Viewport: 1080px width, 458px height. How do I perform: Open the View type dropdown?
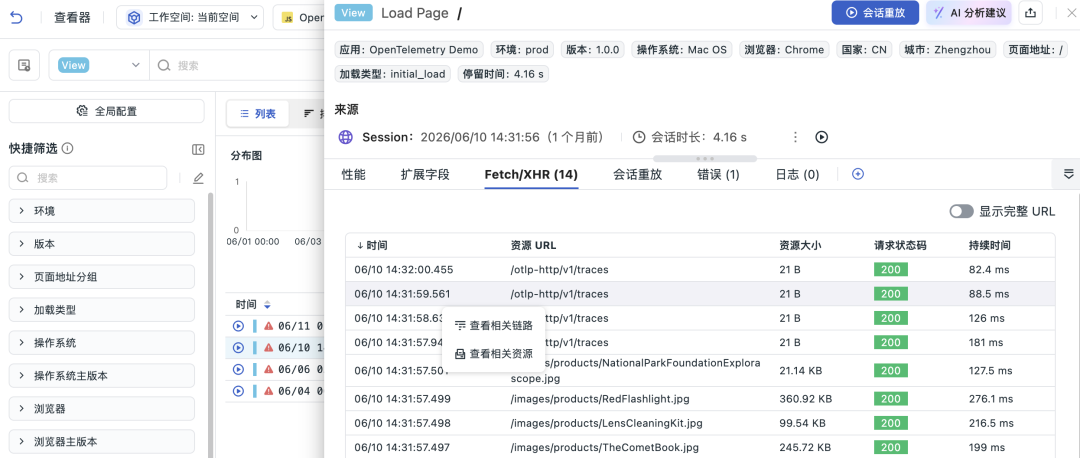pyautogui.click(x=98, y=65)
